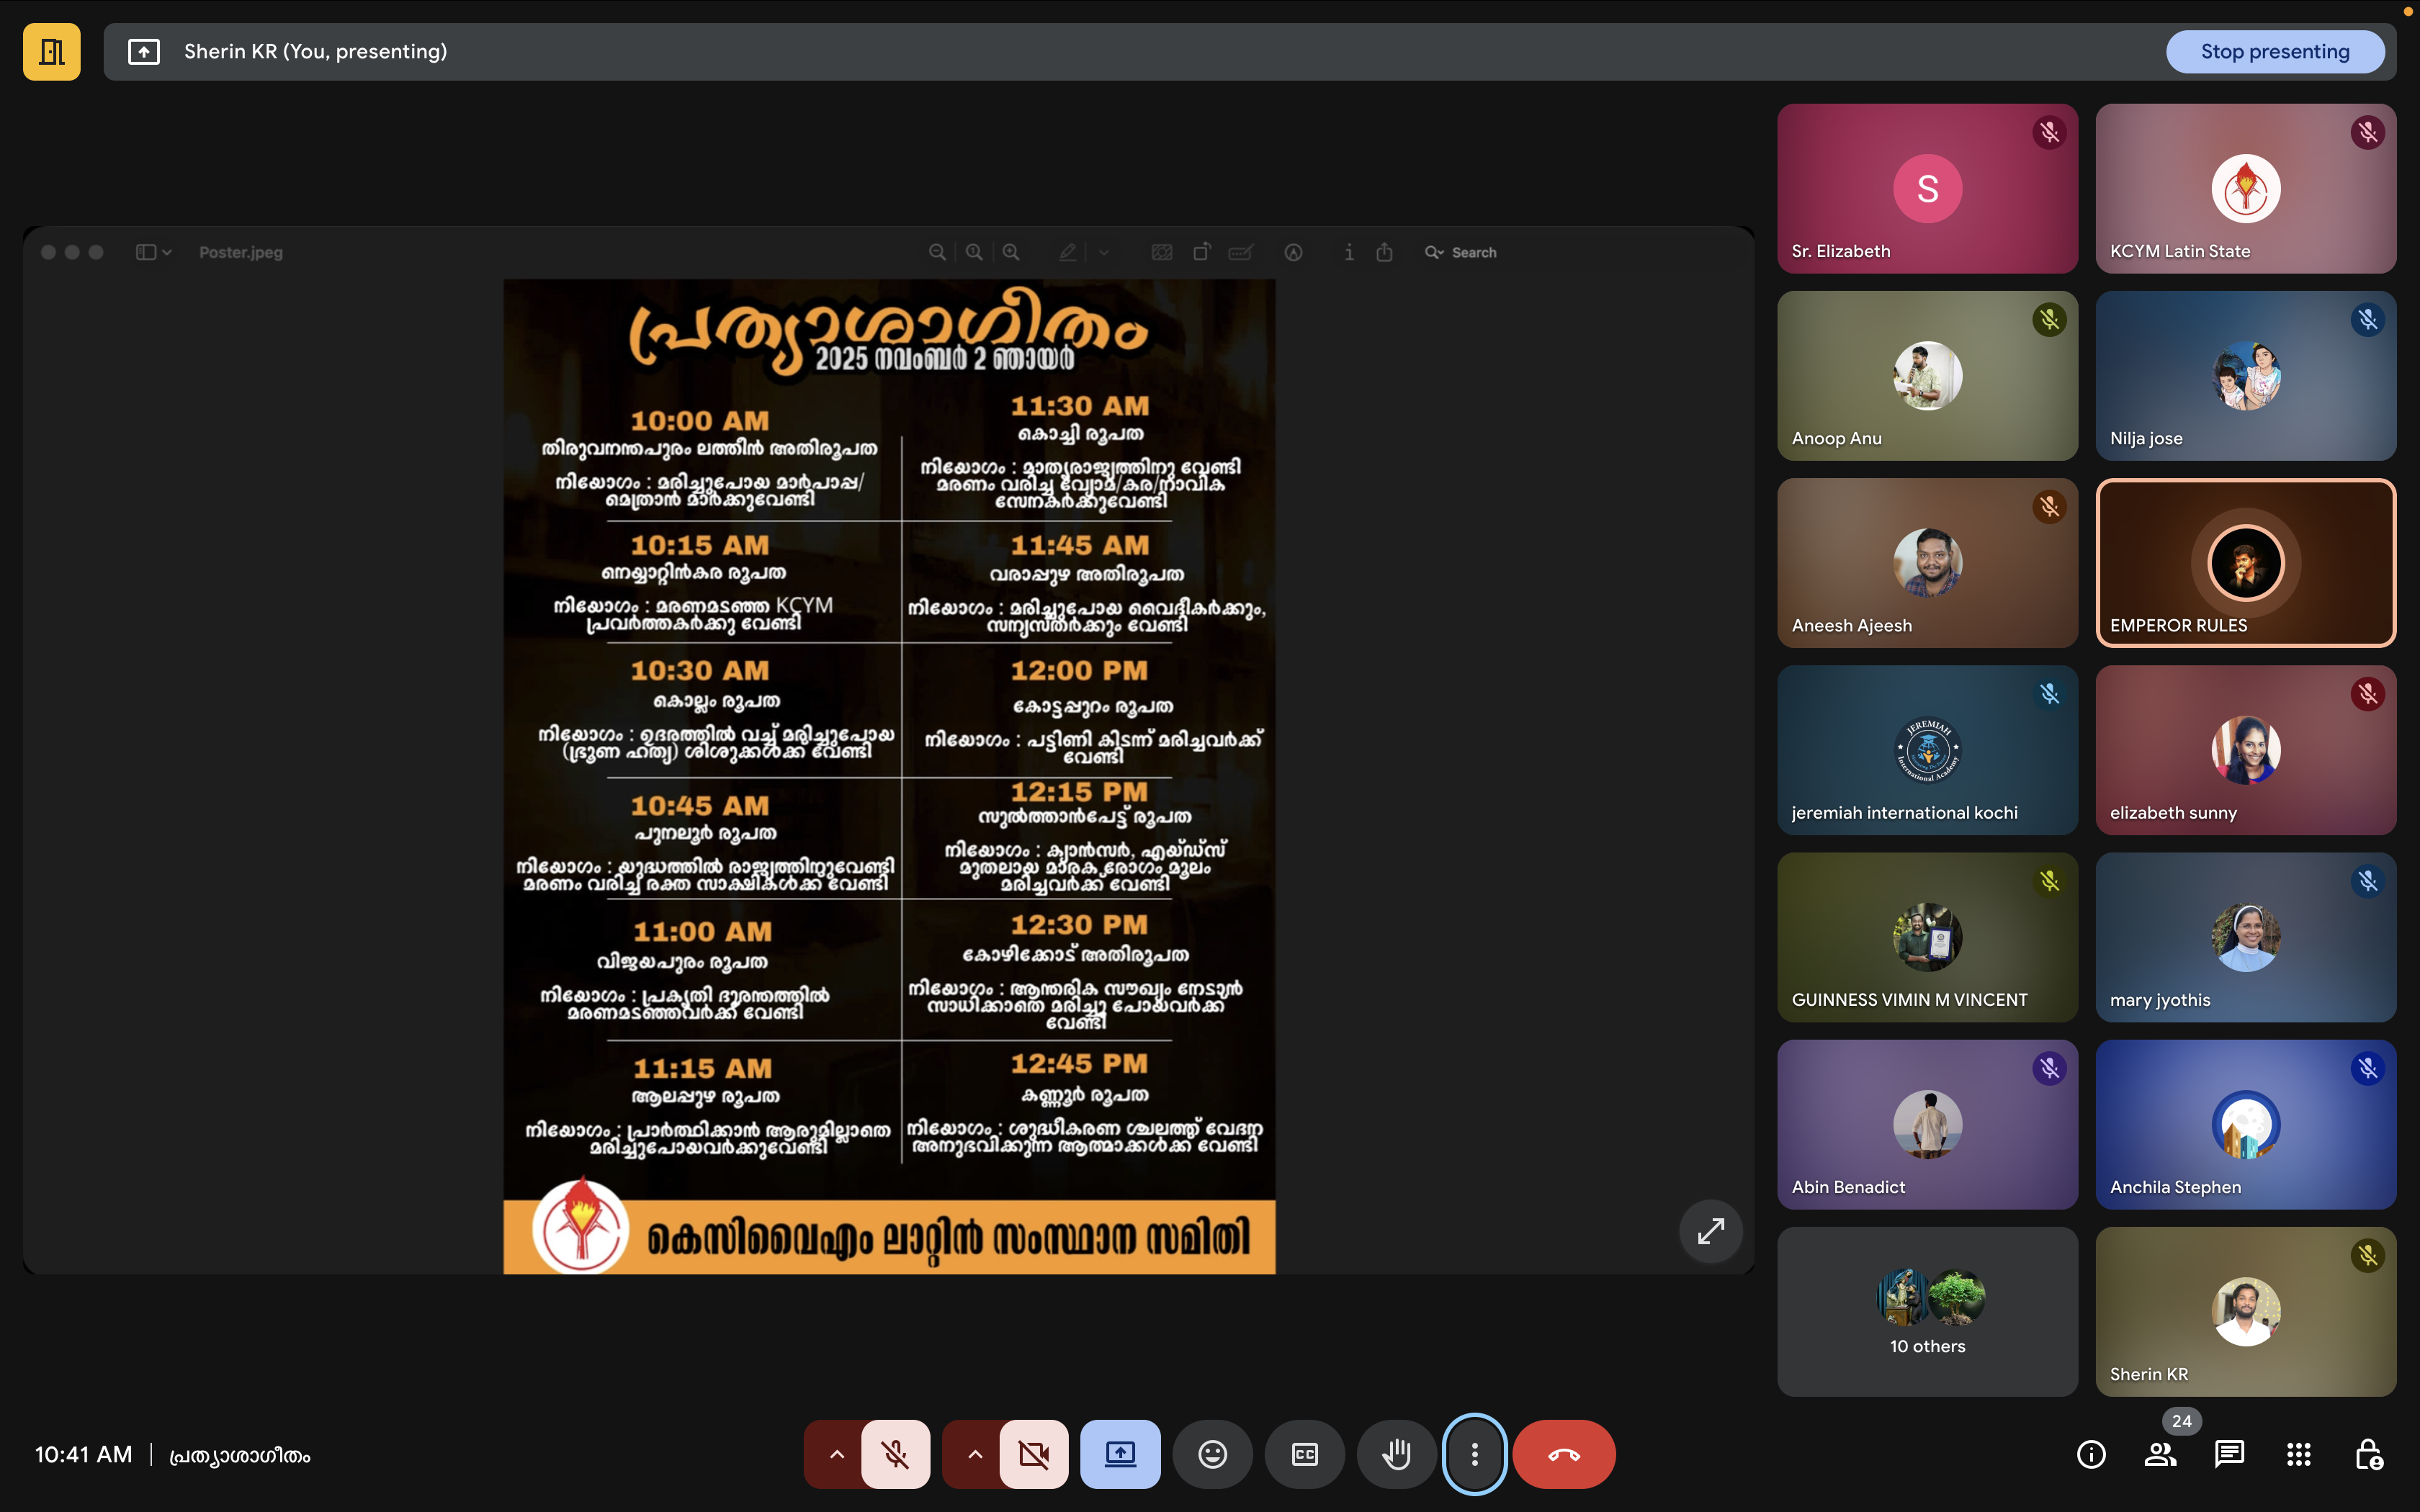
Task: Select GUINNESS VIMIN M VINCENT tile
Action: tap(1927, 936)
